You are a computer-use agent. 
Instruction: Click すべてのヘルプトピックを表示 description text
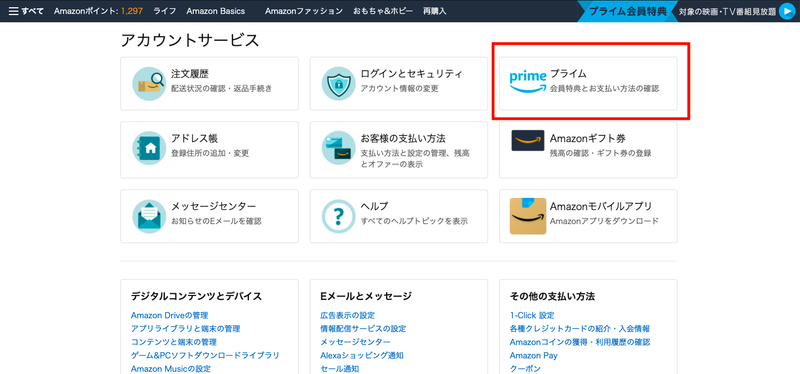414,221
